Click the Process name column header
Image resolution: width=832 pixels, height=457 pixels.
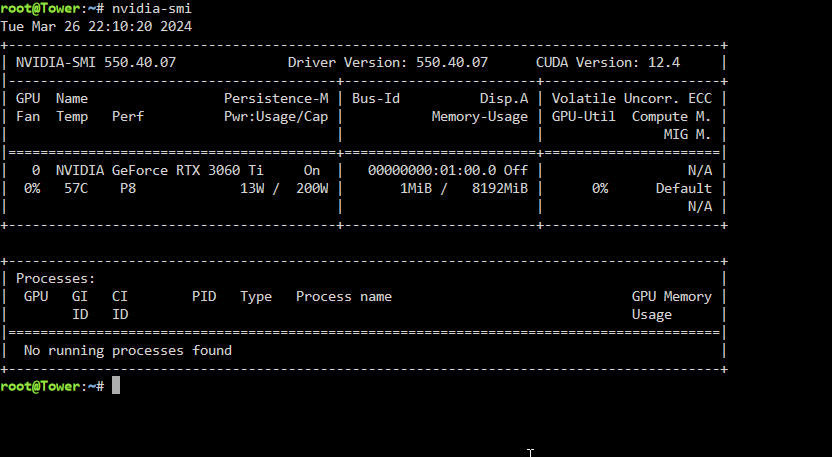pyautogui.click(x=344, y=296)
